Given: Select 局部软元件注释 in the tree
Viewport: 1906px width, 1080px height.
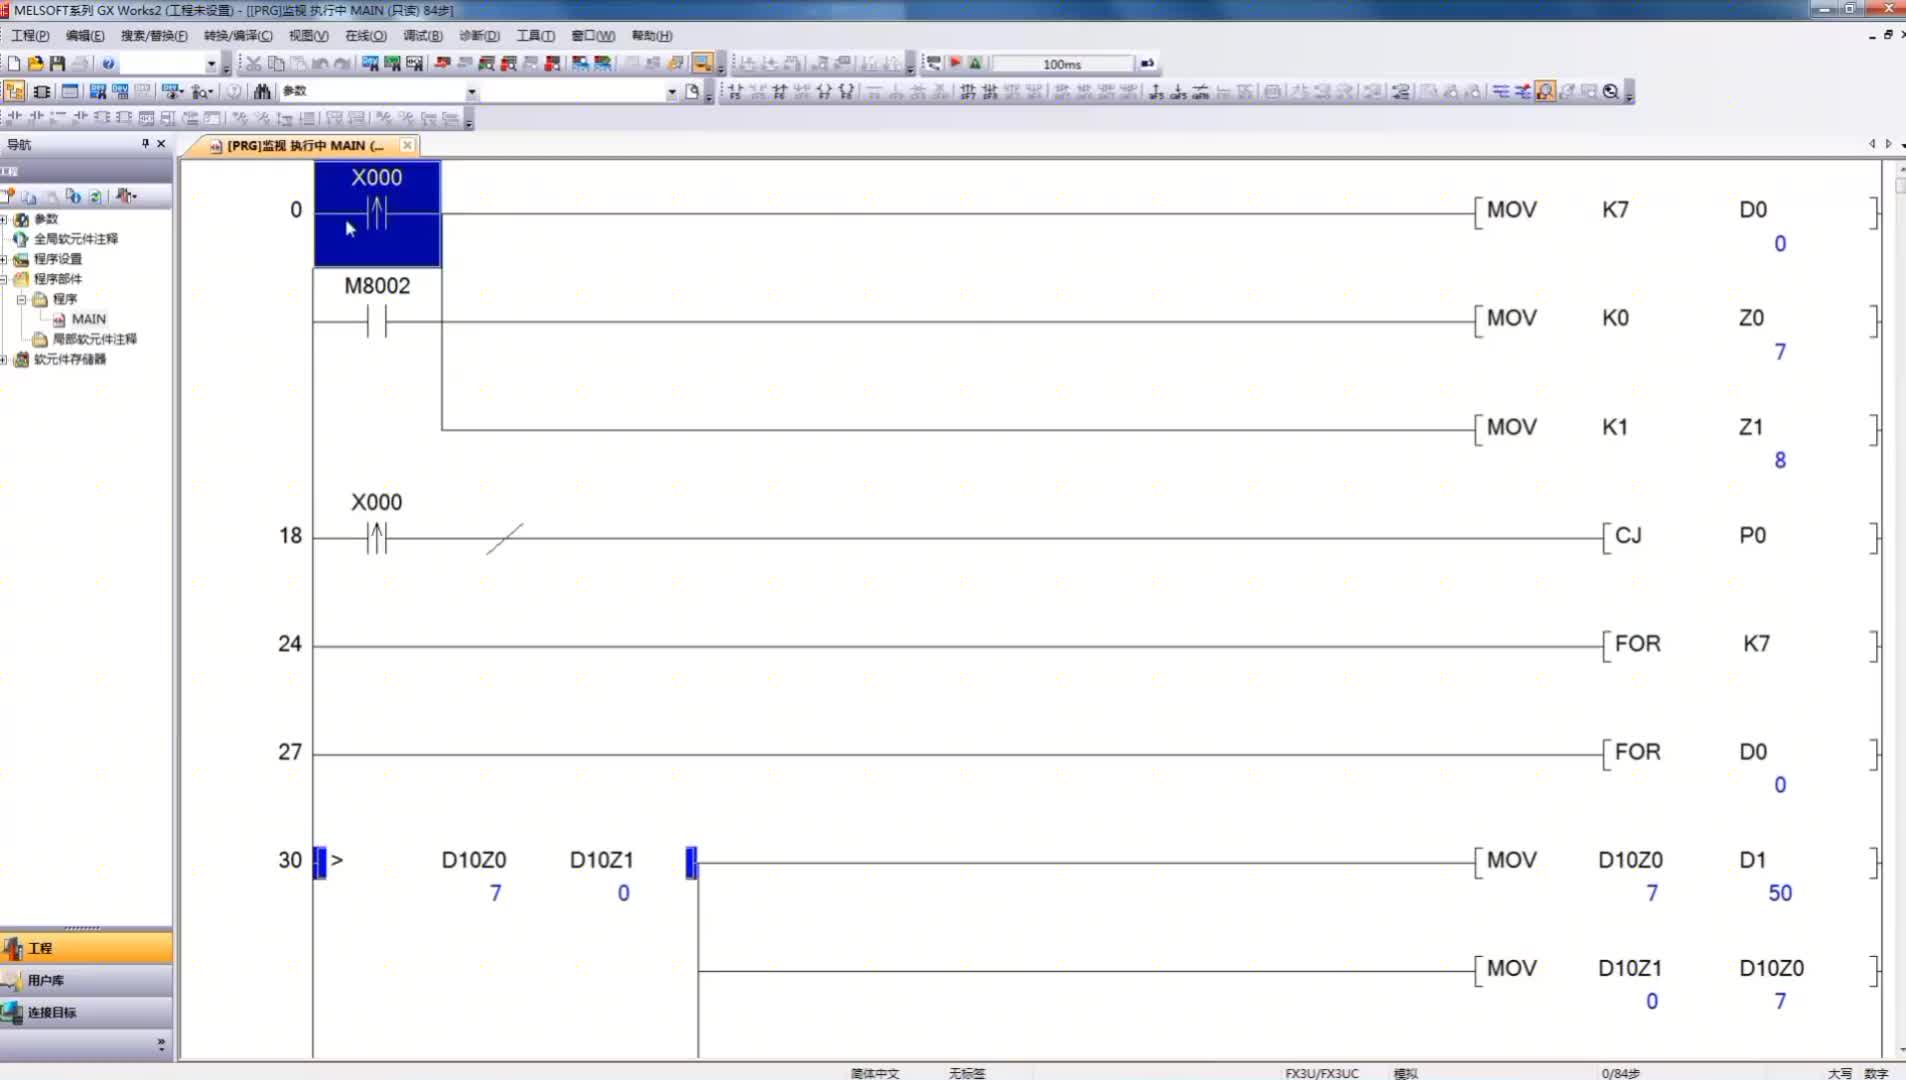Looking at the screenshot, I should click(94, 339).
